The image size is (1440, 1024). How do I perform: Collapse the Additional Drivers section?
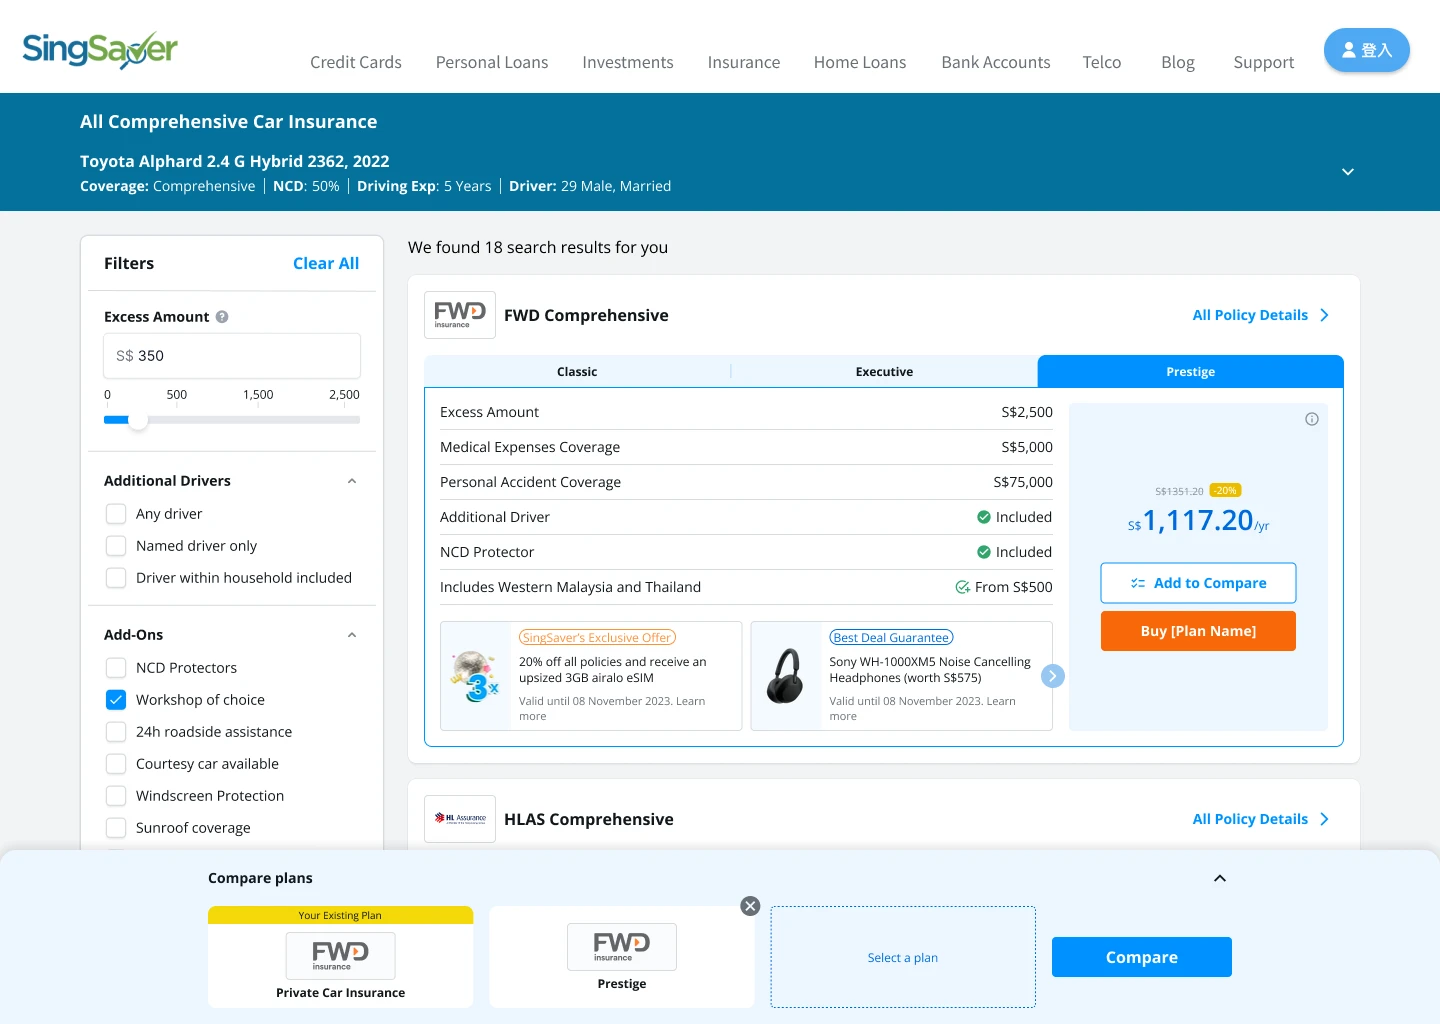pyautogui.click(x=352, y=481)
